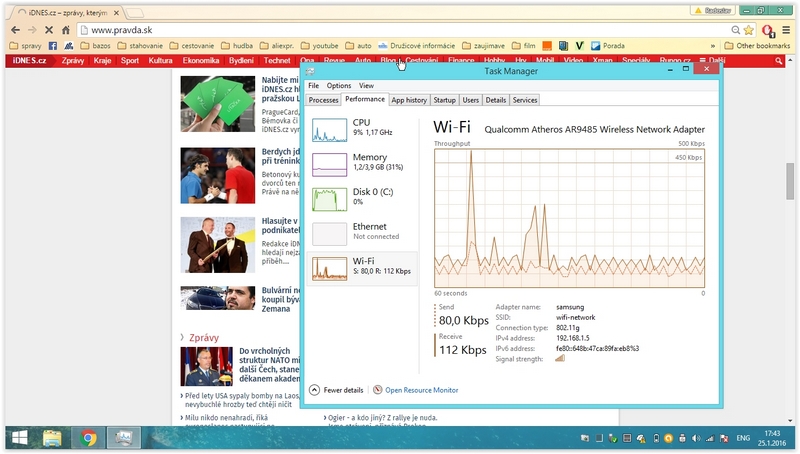Click iDNES.cz logo in navigation

30,61
